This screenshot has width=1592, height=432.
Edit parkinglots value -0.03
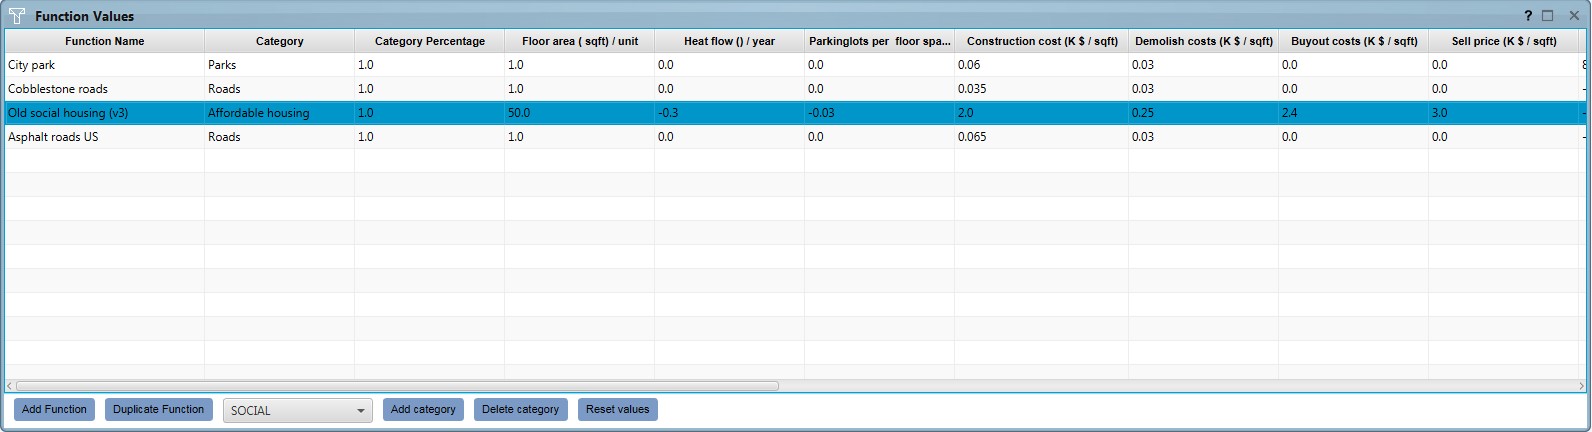pos(880,113)
